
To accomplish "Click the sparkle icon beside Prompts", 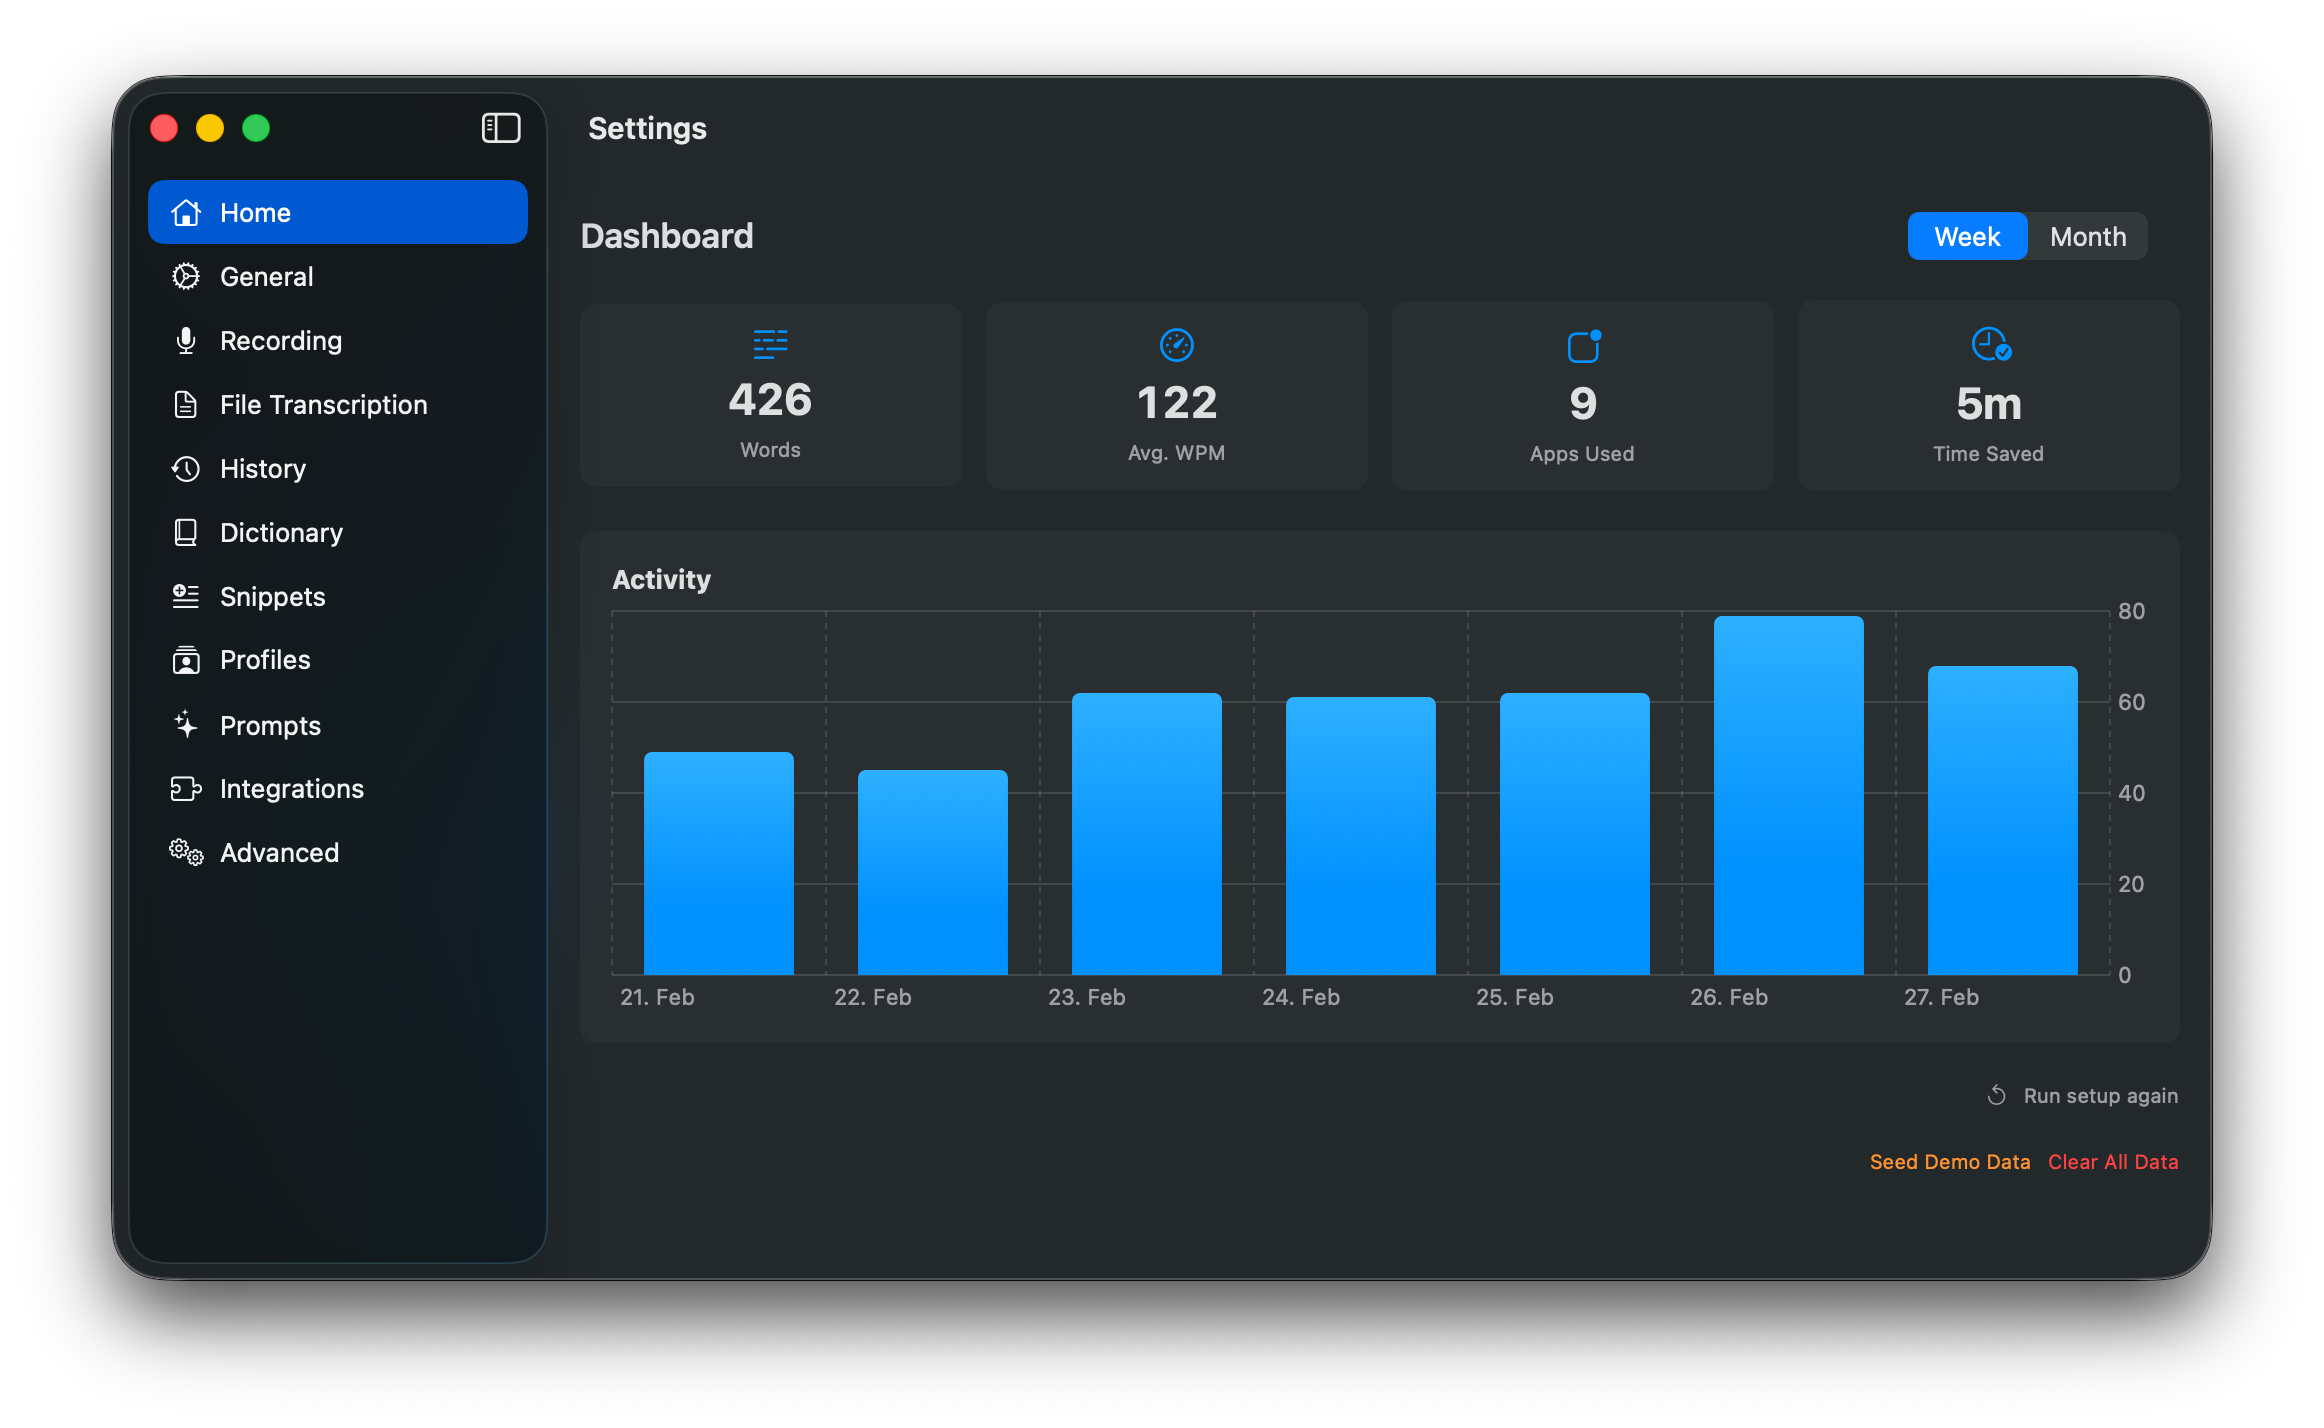I will pos(186,725).
